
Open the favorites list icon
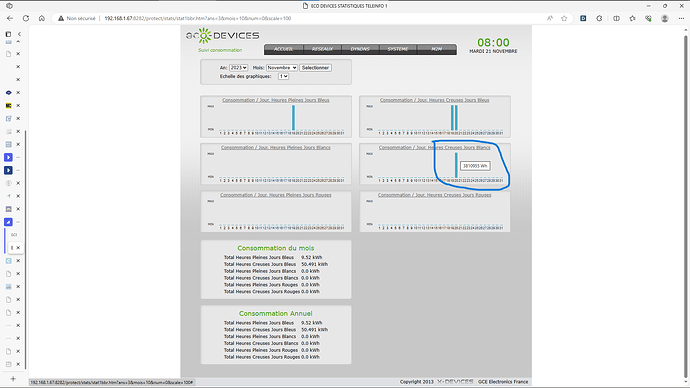click(x=632, y=18)
